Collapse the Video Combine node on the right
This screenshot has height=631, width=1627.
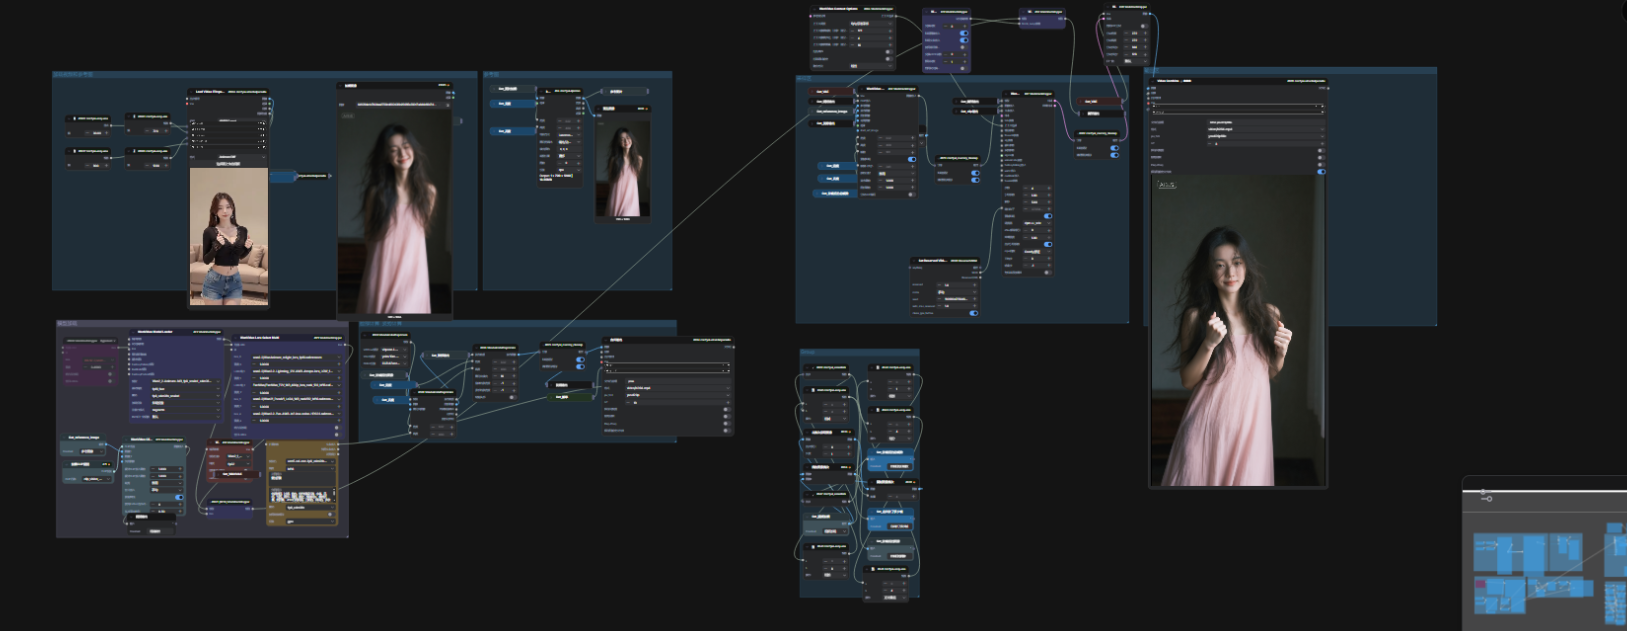coord(1154,81)
